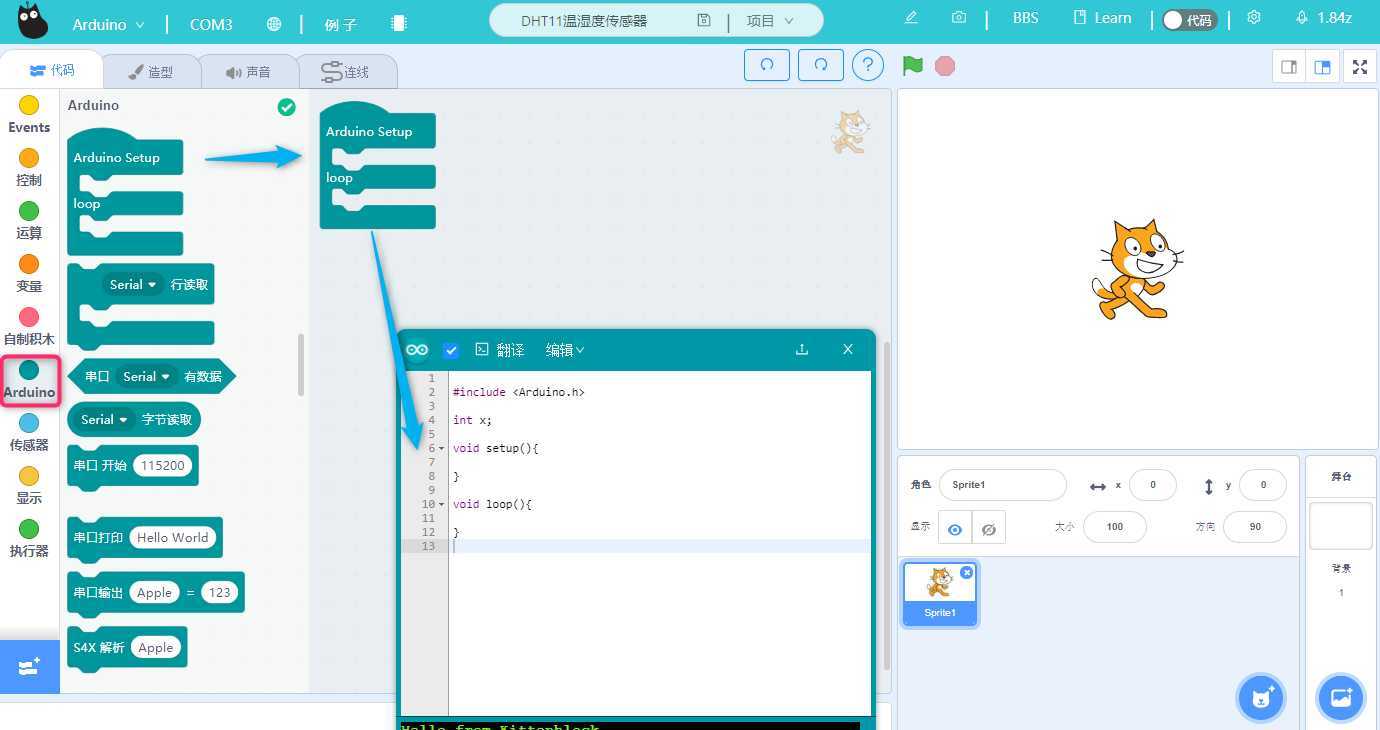Open Serial dropdown in 字节读取 block
1380x730 pixels.
point(104,420)
